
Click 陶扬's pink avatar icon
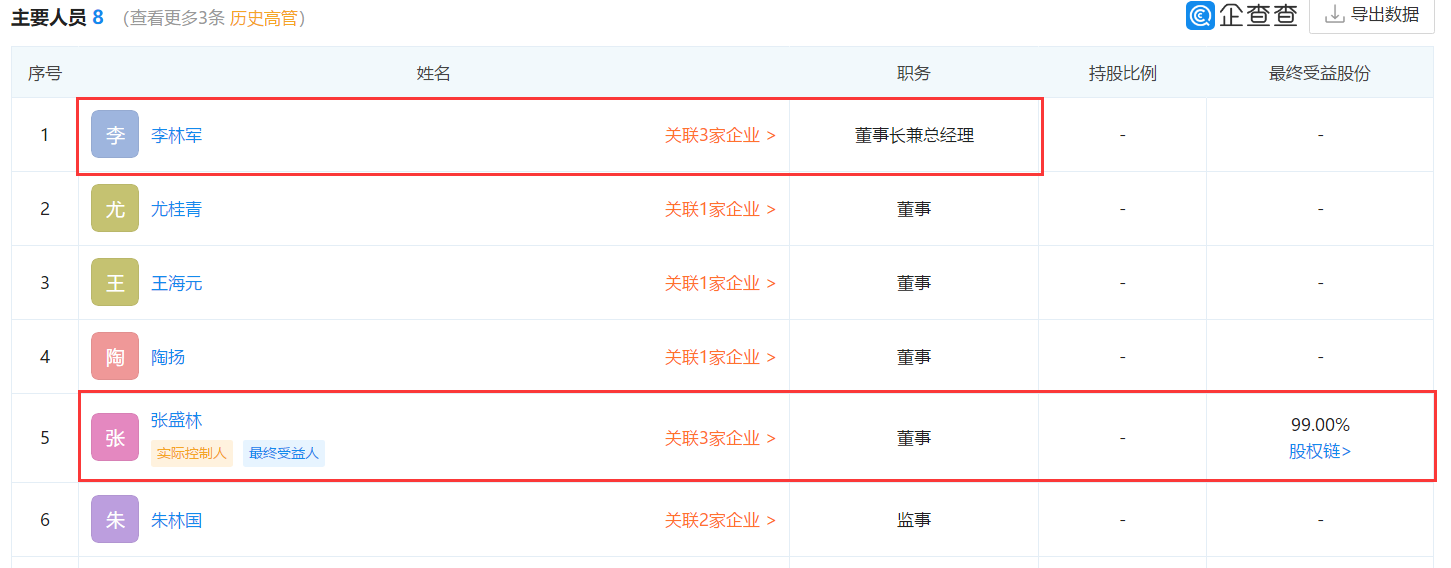point(115,357)
